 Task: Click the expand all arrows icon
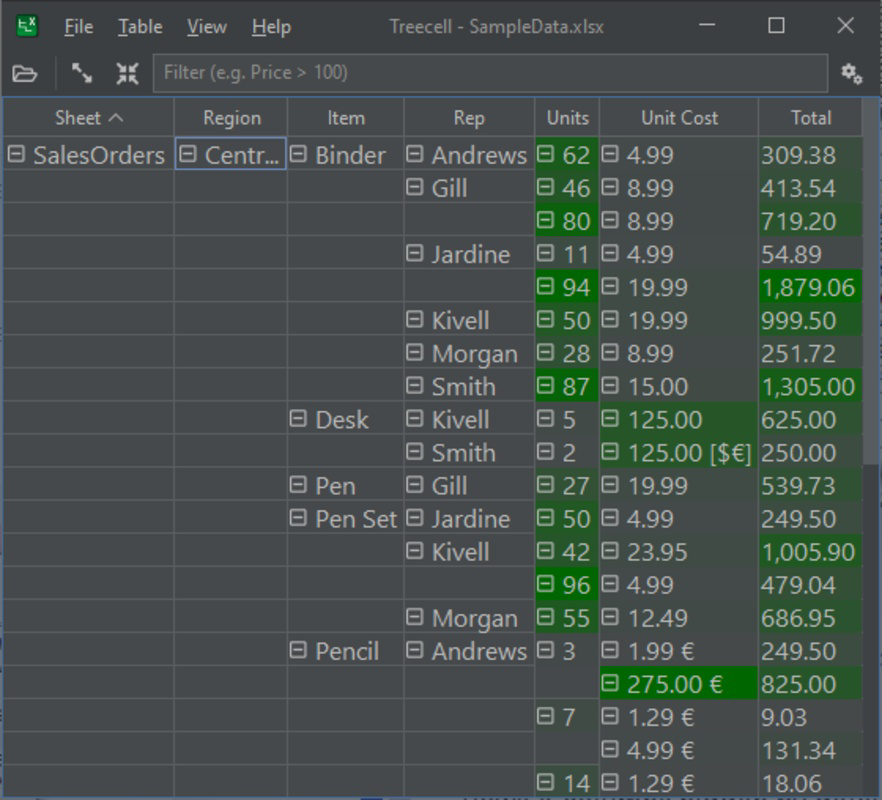click(82, 74)
